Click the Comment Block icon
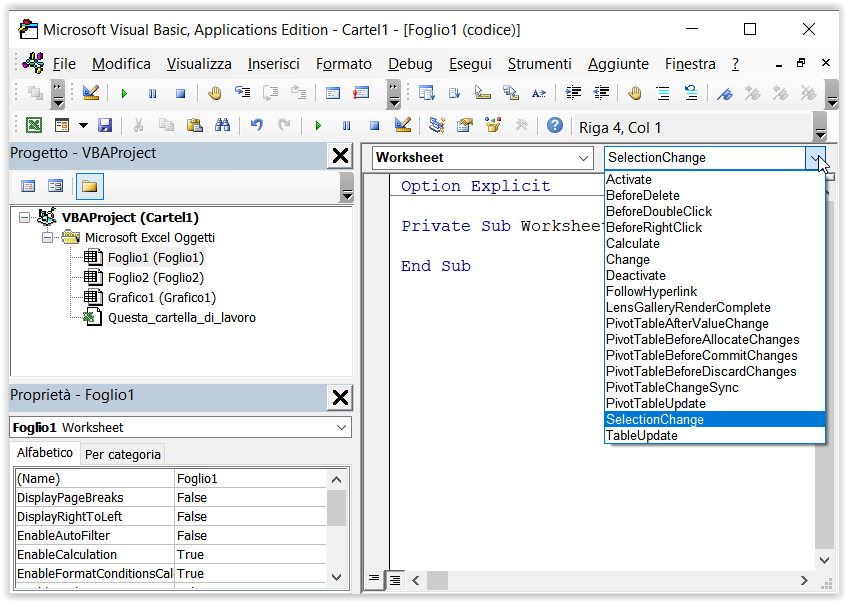 pyautogui.click(x=663, y=93)
